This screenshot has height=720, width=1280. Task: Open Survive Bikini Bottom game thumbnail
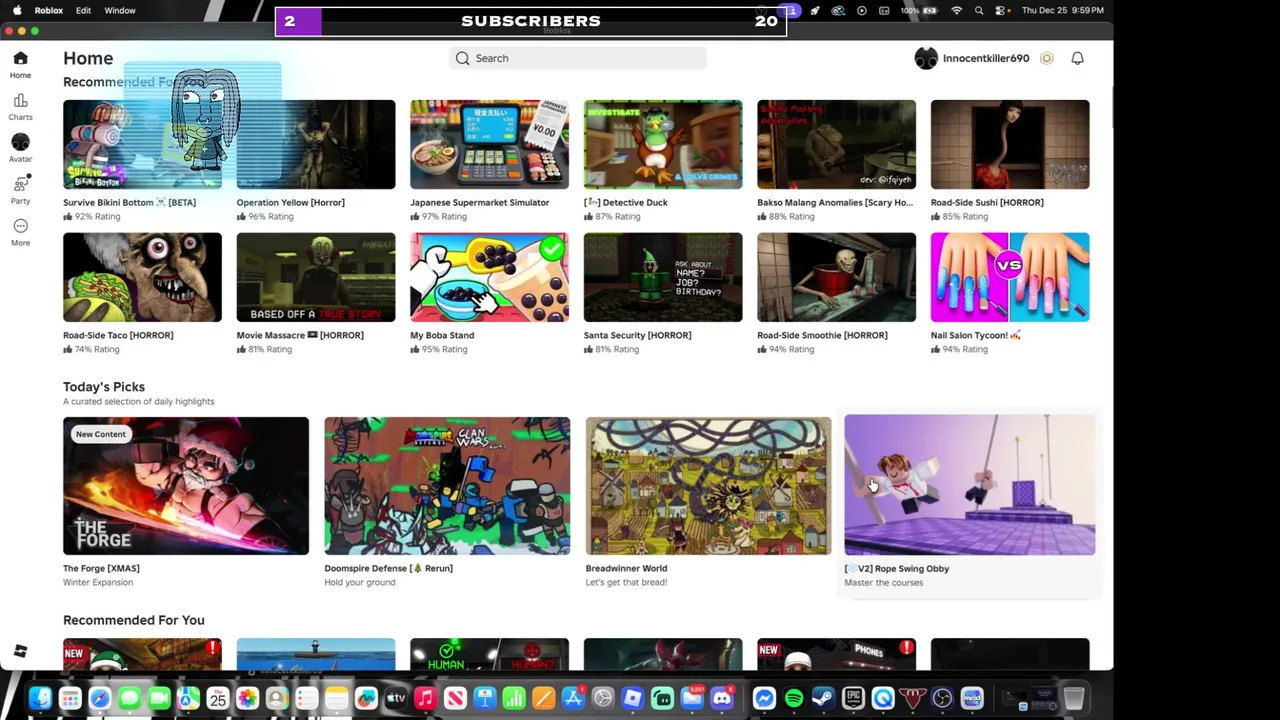pos(142,144)
